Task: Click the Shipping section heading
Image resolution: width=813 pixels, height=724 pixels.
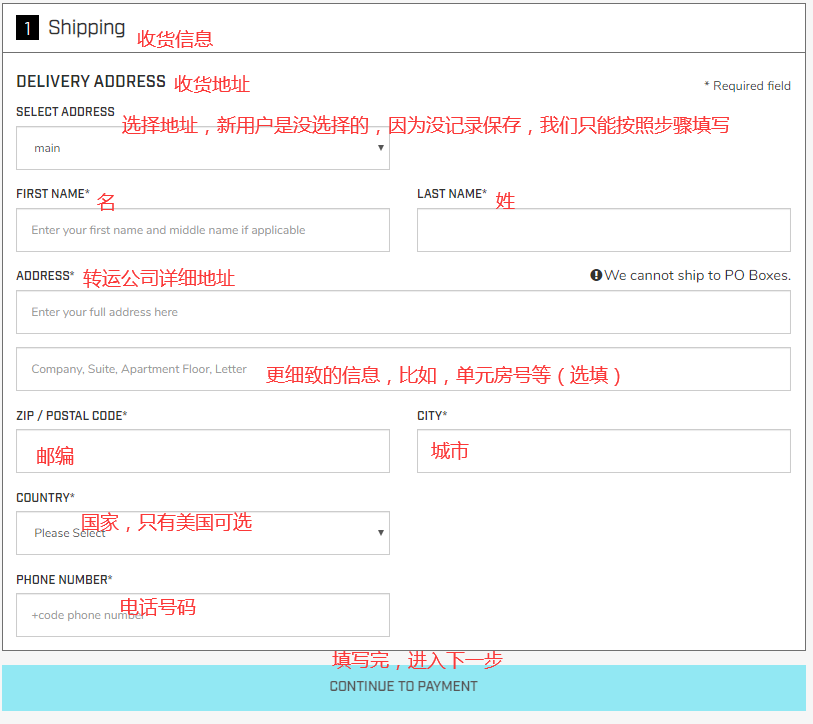Action: [x=86, y=28]
